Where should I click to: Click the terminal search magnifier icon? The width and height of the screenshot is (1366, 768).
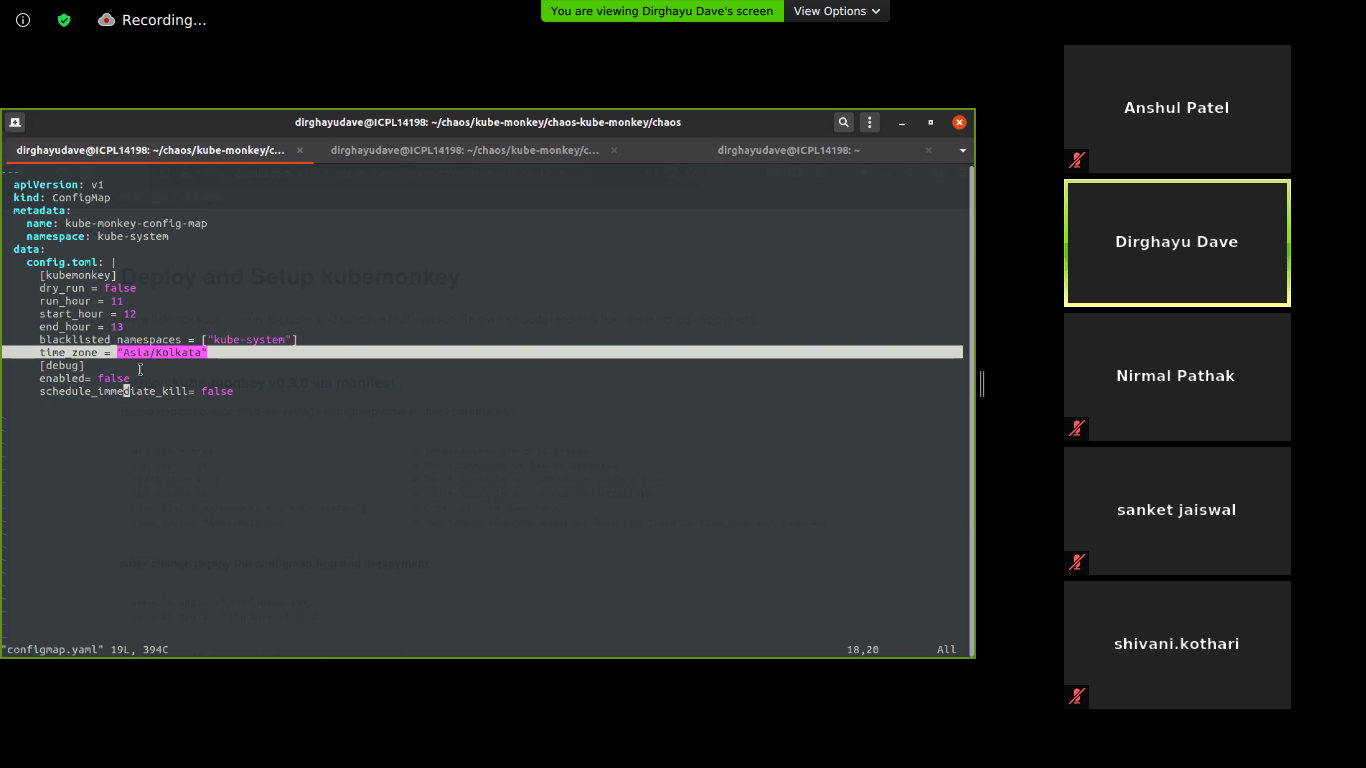(844, 122)
